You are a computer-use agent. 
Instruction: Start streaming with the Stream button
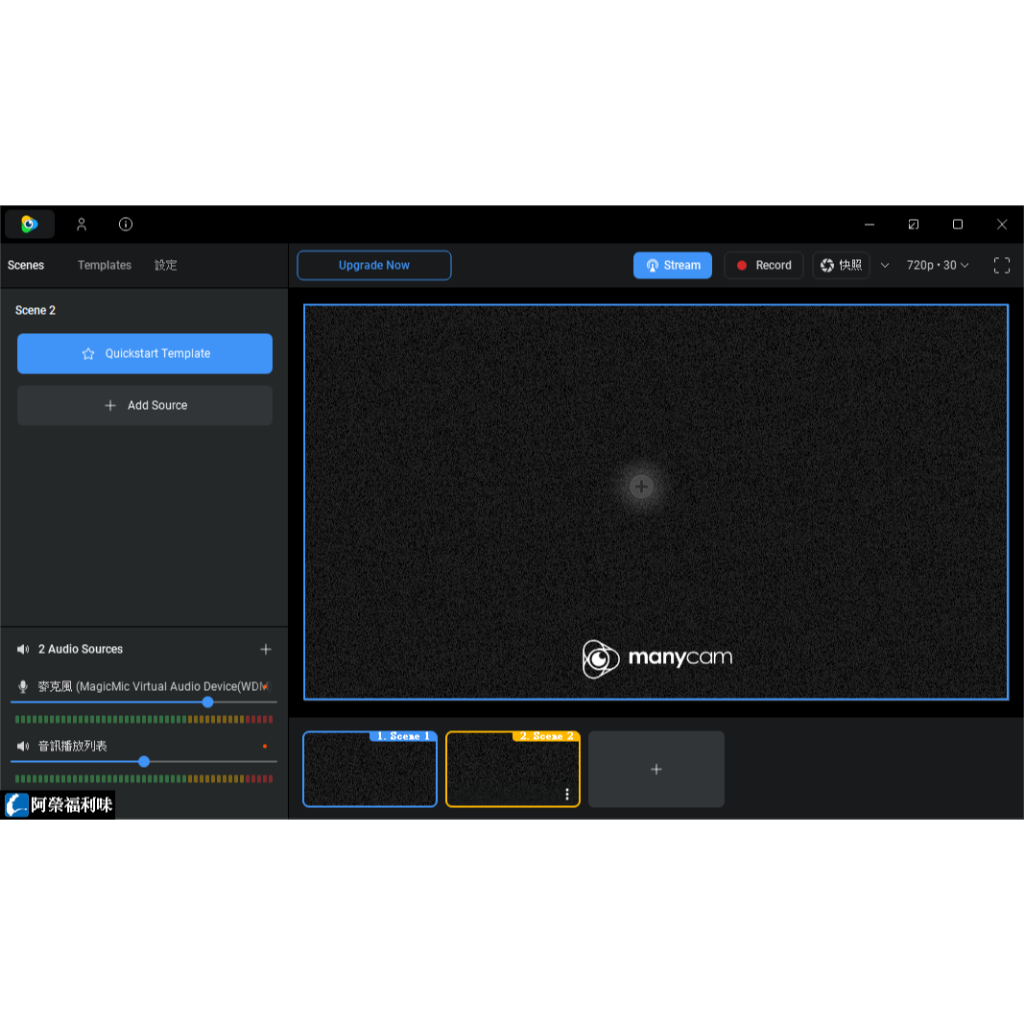pos(672,265)
